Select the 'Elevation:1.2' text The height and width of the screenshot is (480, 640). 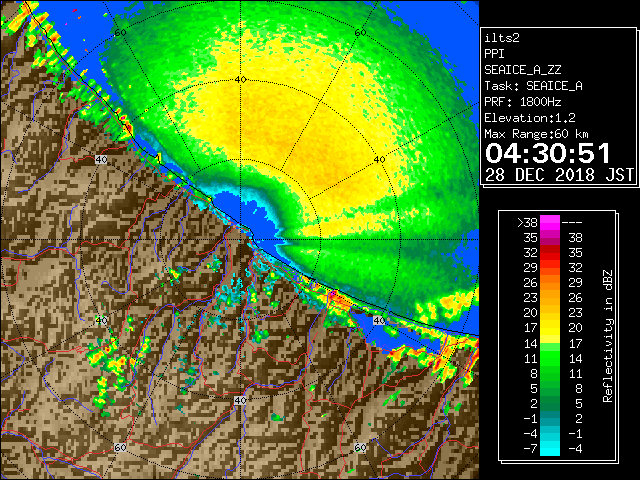(x=530, y=118)
